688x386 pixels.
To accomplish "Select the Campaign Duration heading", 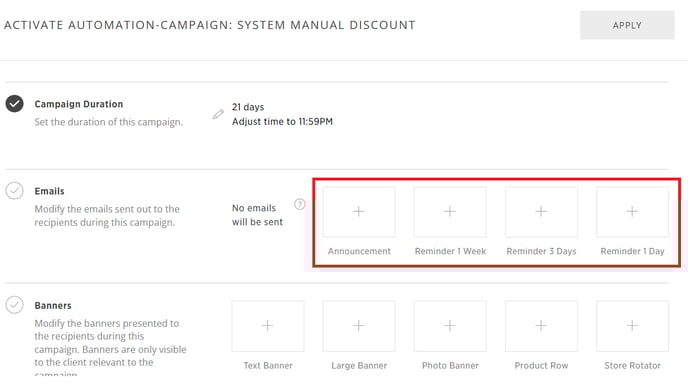I will click(79, 104).
